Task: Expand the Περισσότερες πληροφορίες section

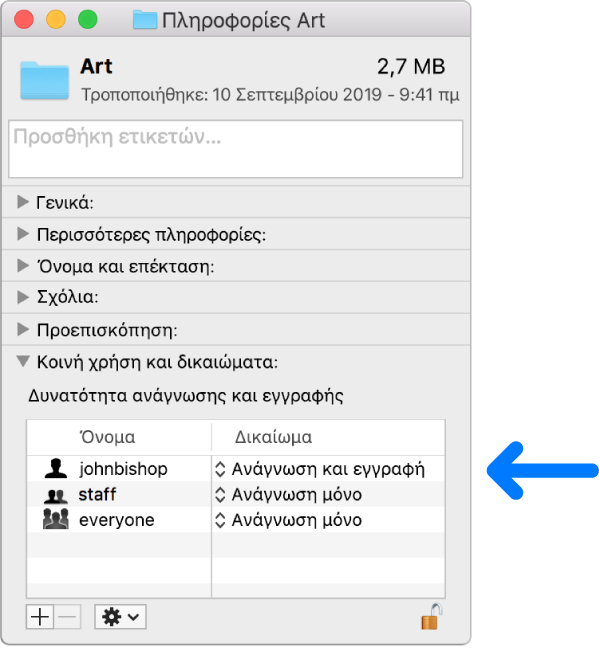Action: (x=22, y=234)
